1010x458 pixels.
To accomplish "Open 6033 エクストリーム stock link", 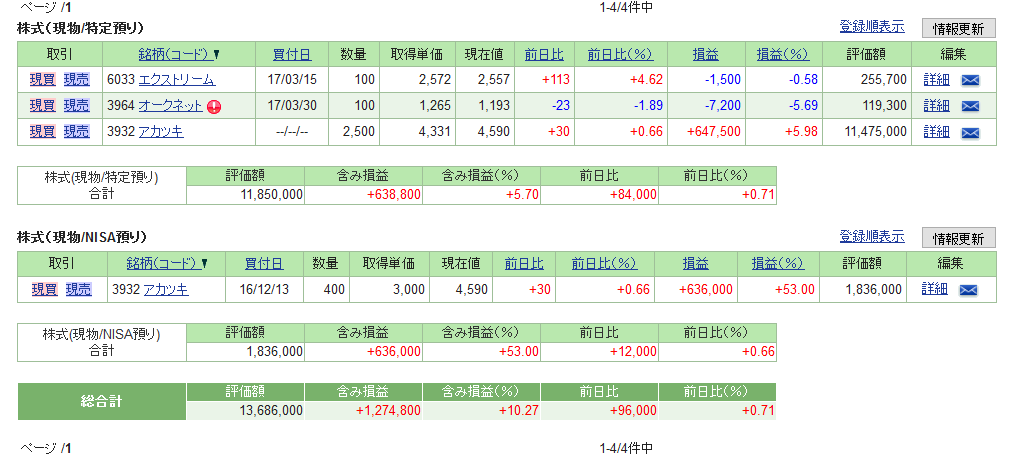I will (176, 80).
